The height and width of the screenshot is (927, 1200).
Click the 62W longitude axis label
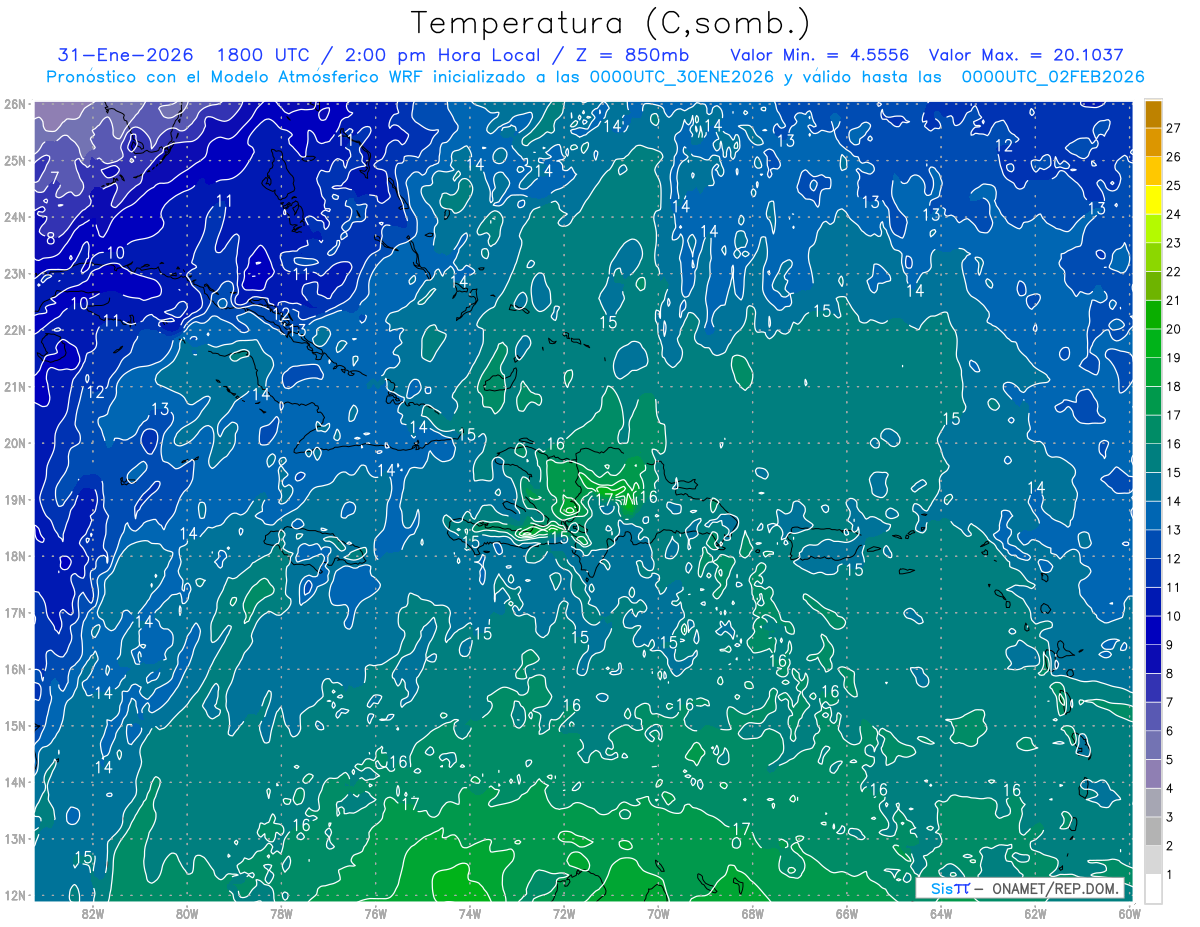click(1036, 912)
